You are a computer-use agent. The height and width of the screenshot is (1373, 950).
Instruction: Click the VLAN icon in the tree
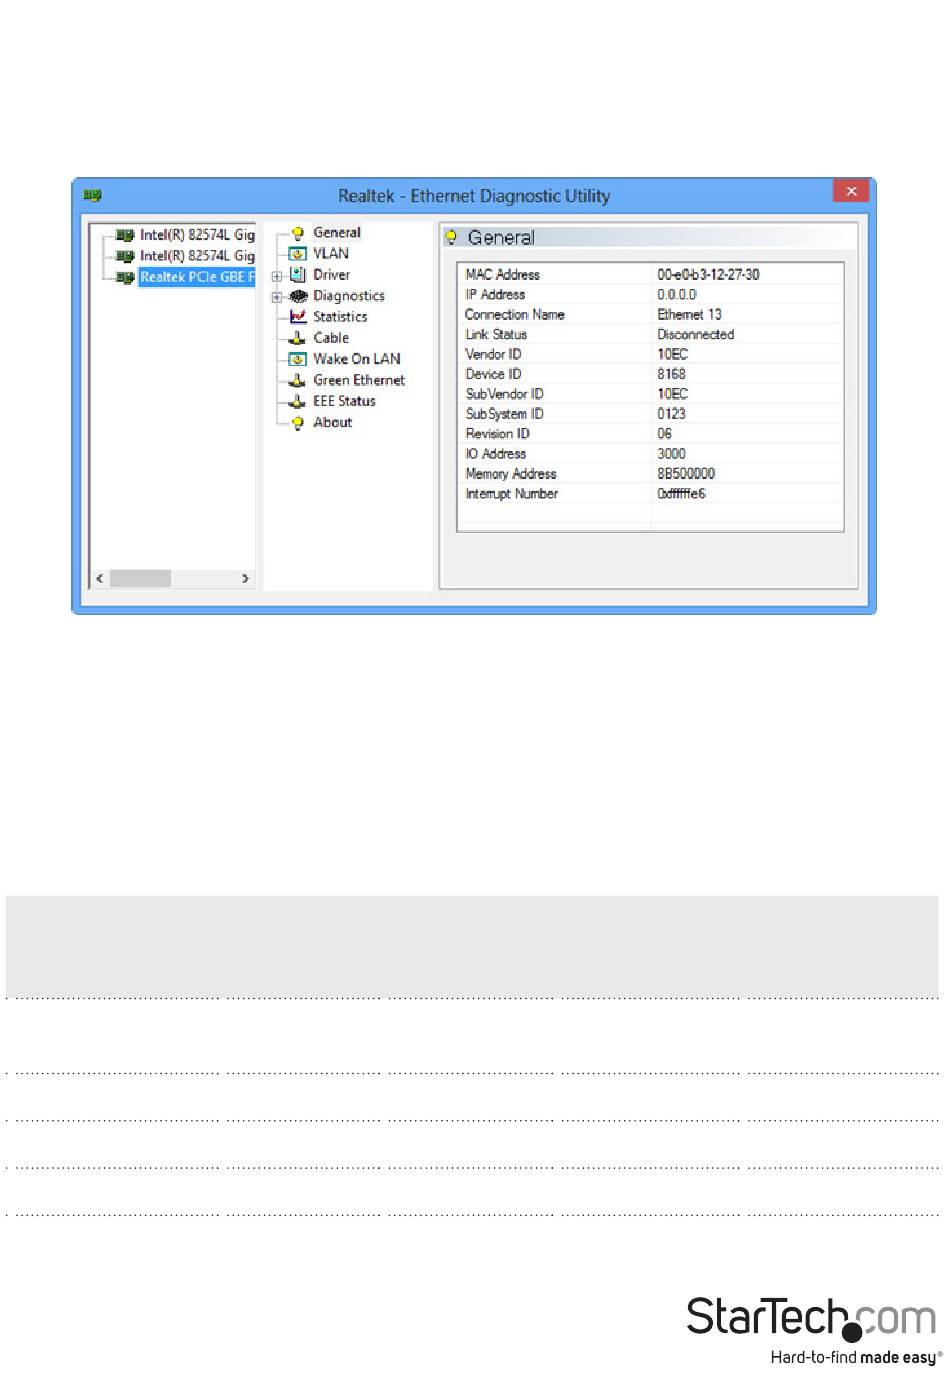click(x=297, y=254)
